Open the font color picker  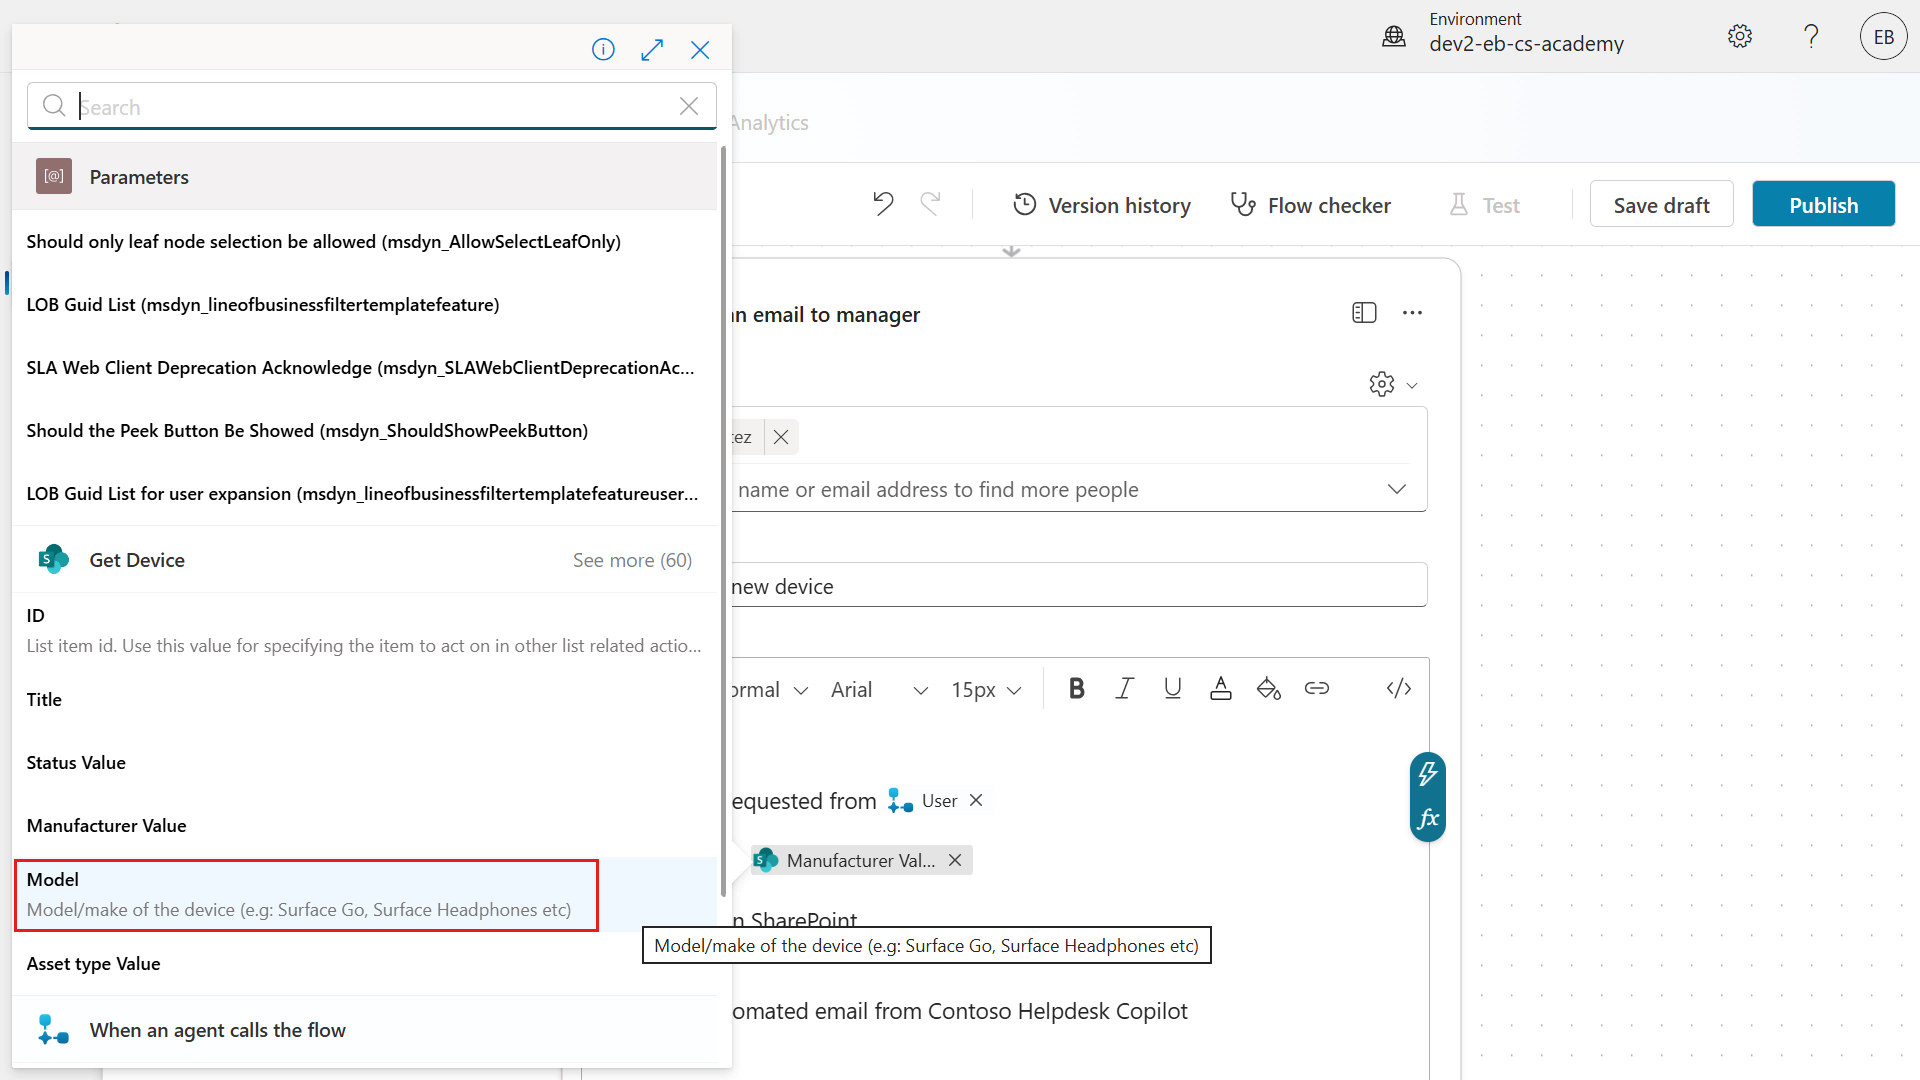click(x=1220, y=688)
